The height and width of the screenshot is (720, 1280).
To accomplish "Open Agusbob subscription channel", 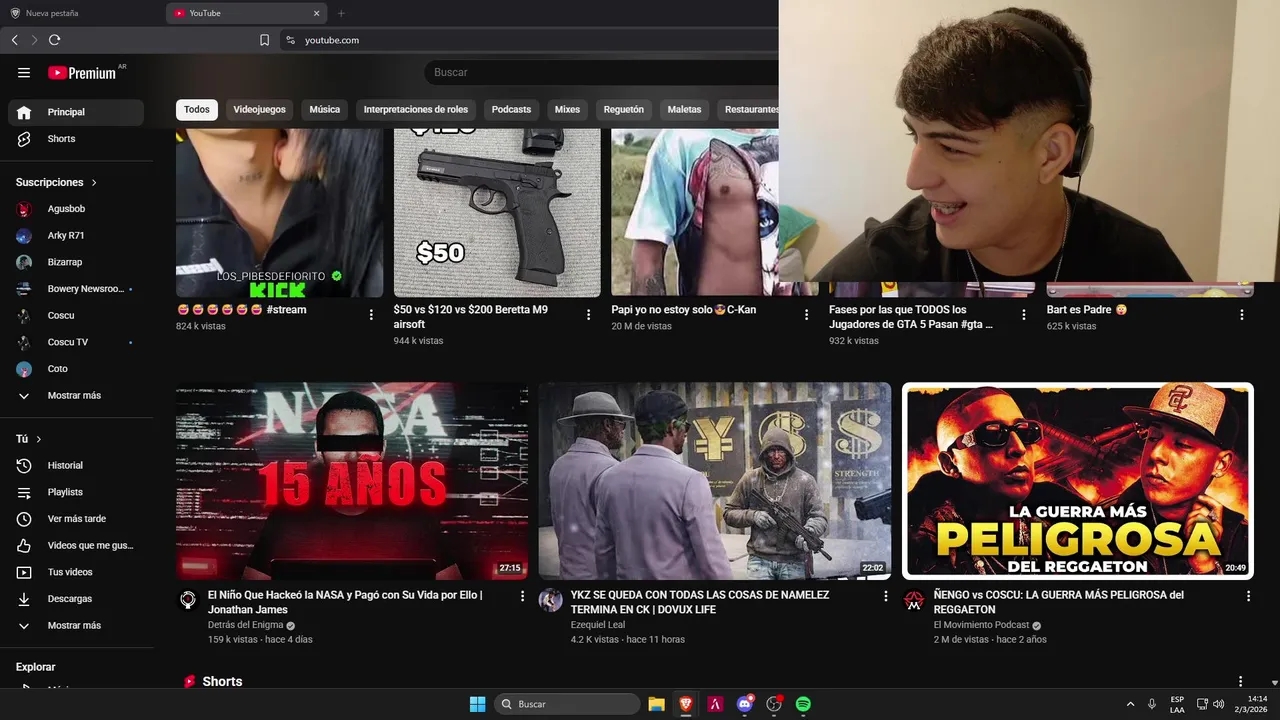I will pyautogui.click(x=76, y=209).
